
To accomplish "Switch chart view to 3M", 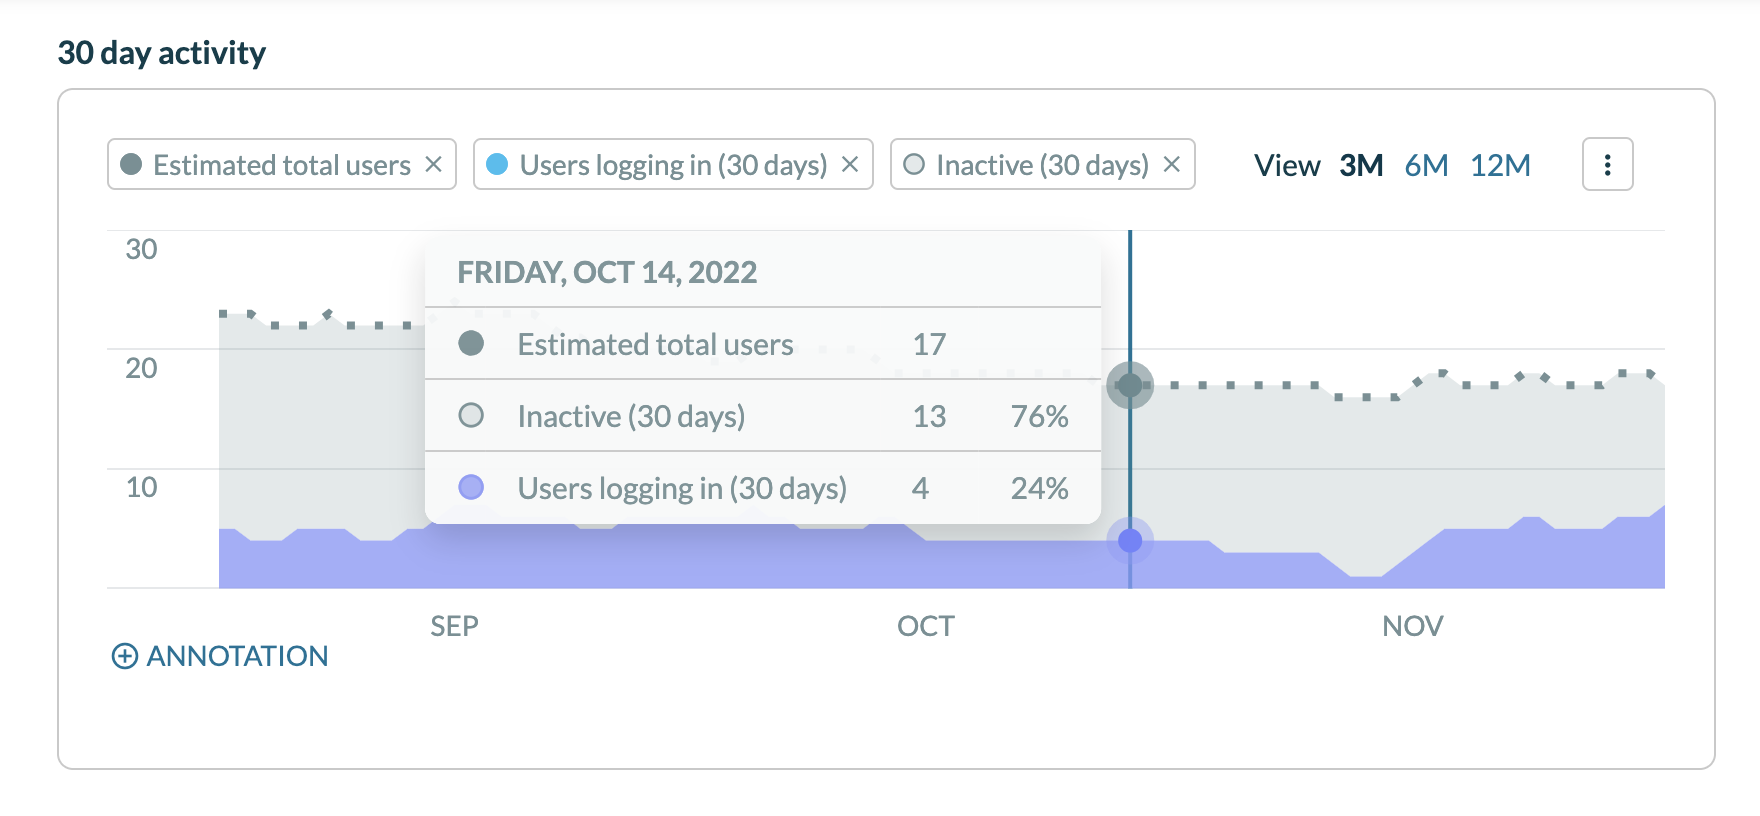I will click(x=1361, y=165).
